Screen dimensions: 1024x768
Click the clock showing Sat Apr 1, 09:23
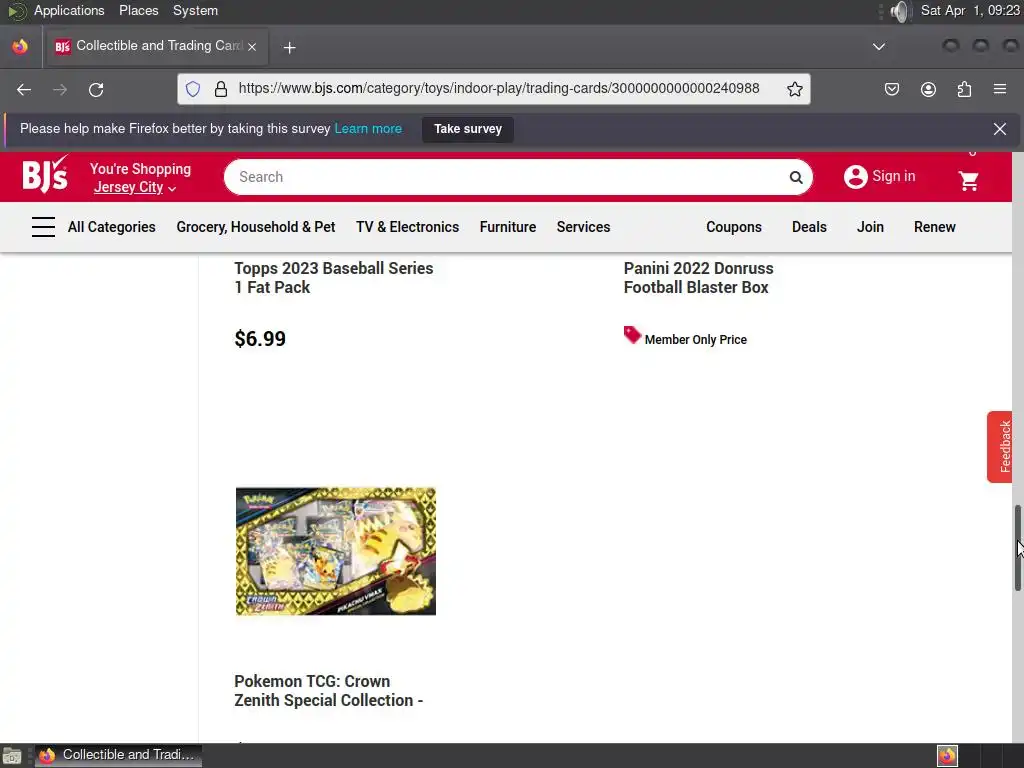point(970,10)
